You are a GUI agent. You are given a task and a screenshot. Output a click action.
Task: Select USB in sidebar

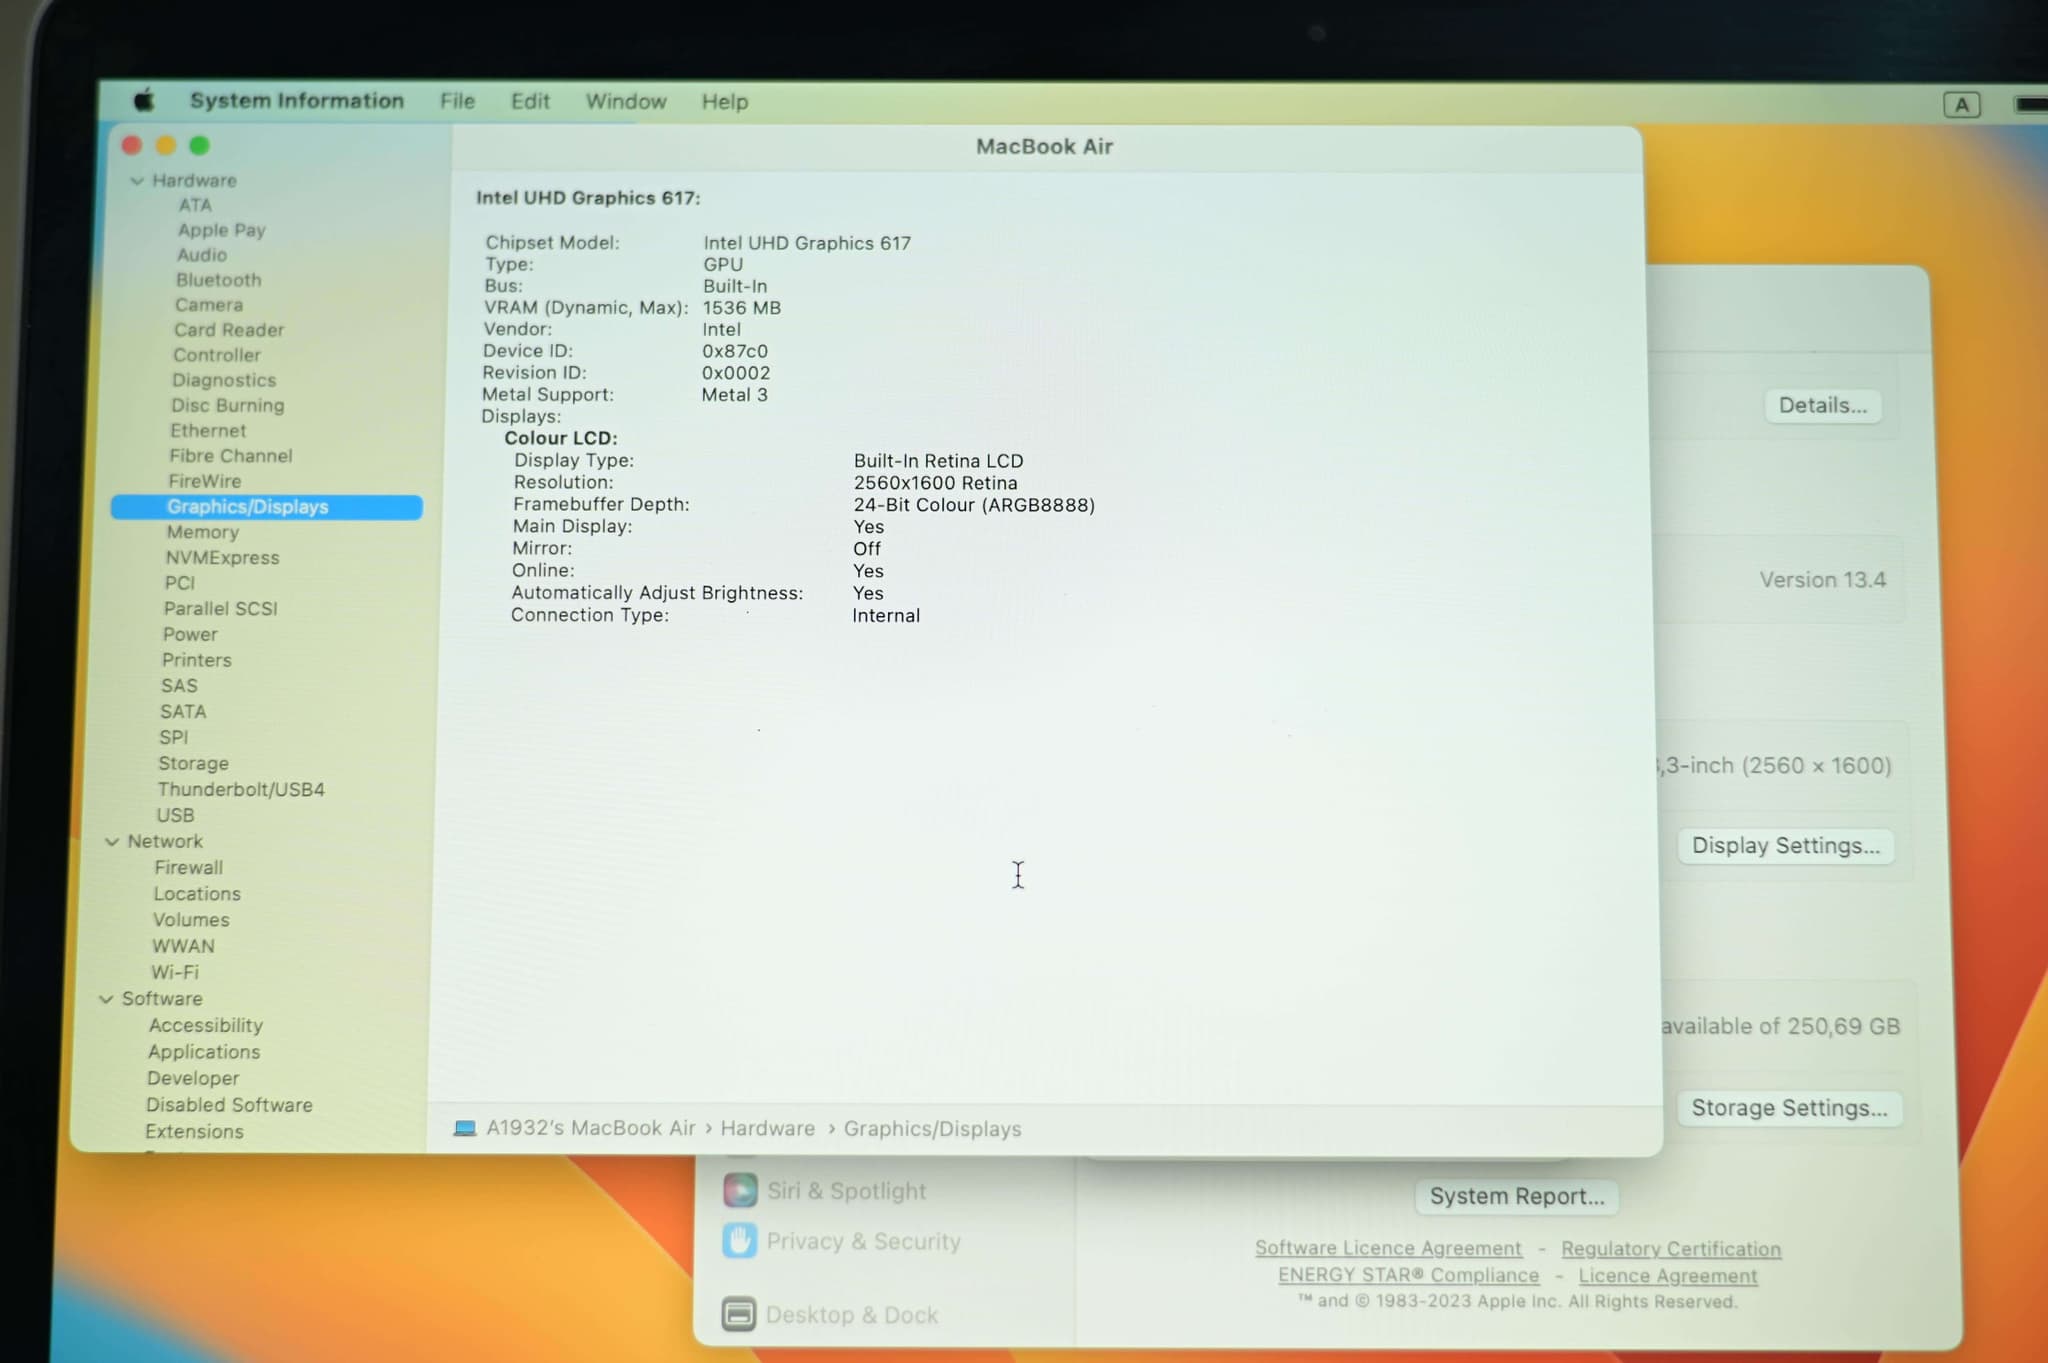coord(175,816)
